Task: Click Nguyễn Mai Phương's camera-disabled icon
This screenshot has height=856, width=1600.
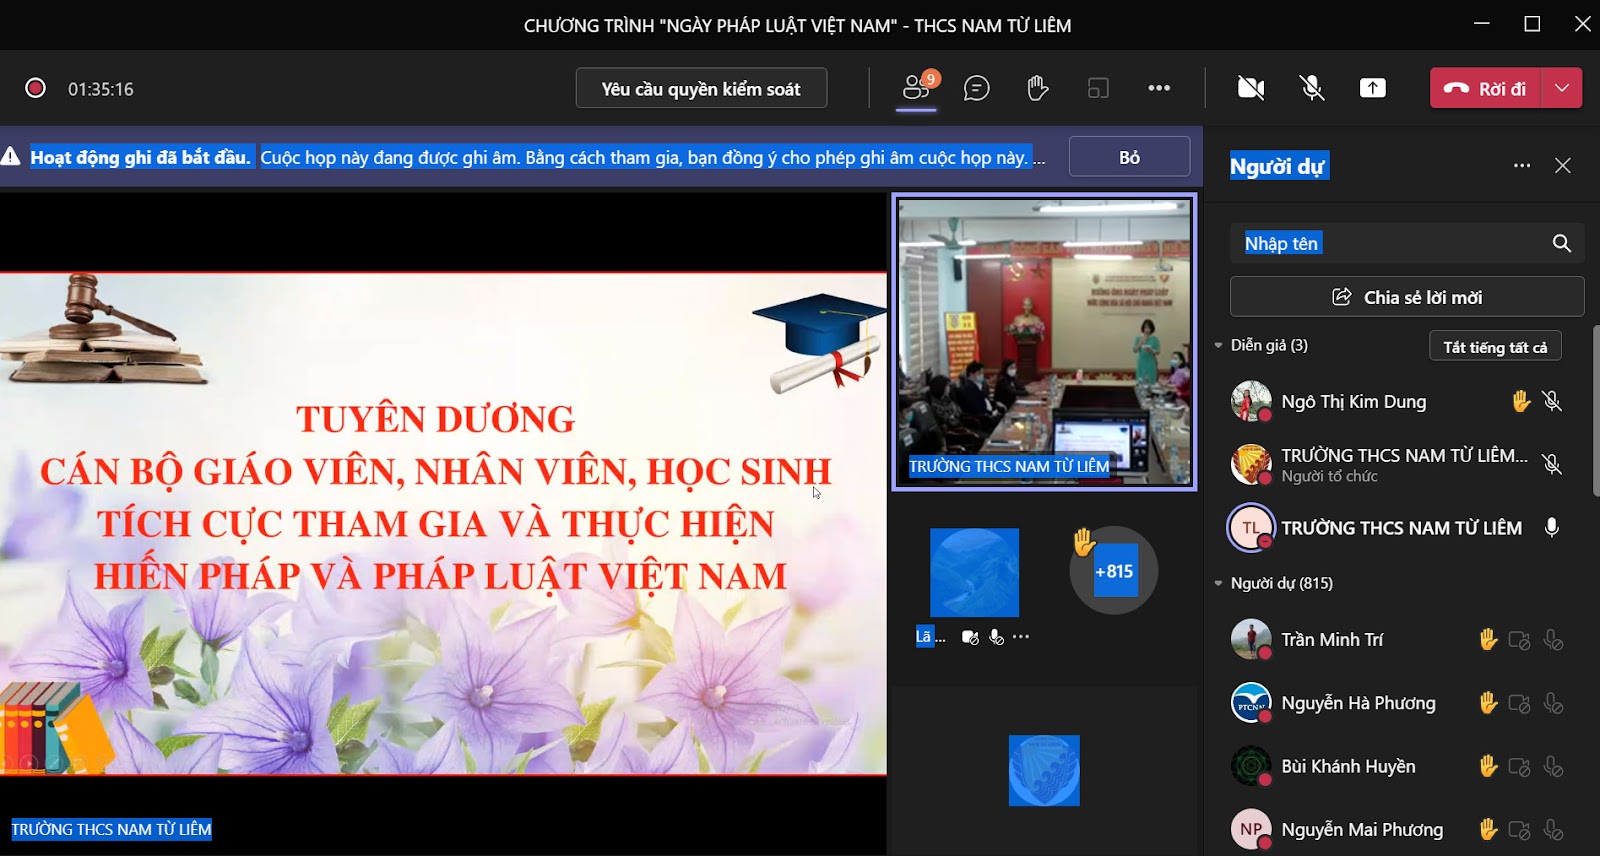Action: point(1519,830)
